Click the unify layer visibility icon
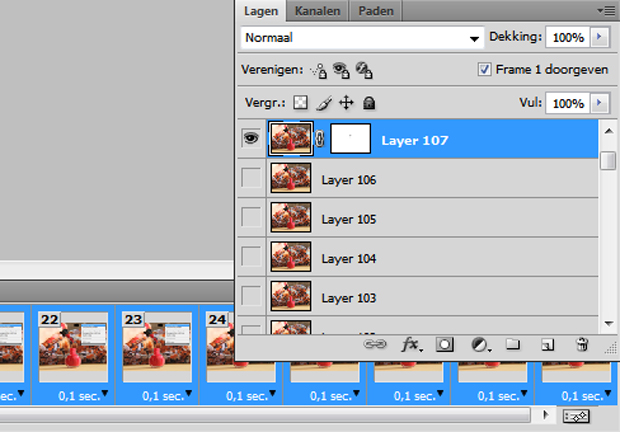Screen dimensions: 620x432 click(x=342, y=70)
